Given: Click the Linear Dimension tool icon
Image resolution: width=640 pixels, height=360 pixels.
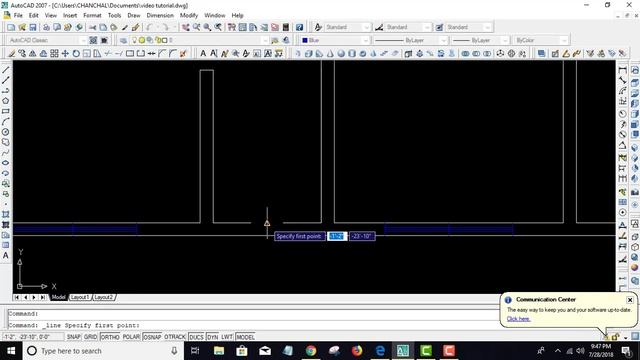Looking at the screenshot, I should [622, 70].
